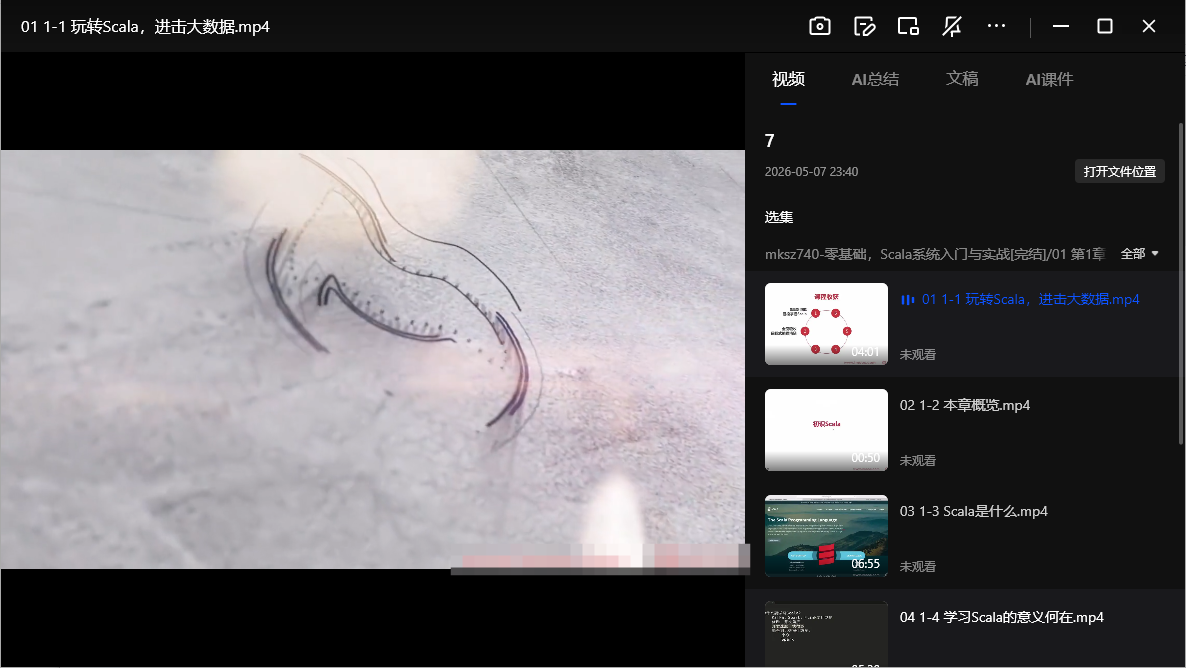This screenshot has height=668, width=1186.
Task: Click the playing bars icon beside 01 1-1
Action: point(907,300)
